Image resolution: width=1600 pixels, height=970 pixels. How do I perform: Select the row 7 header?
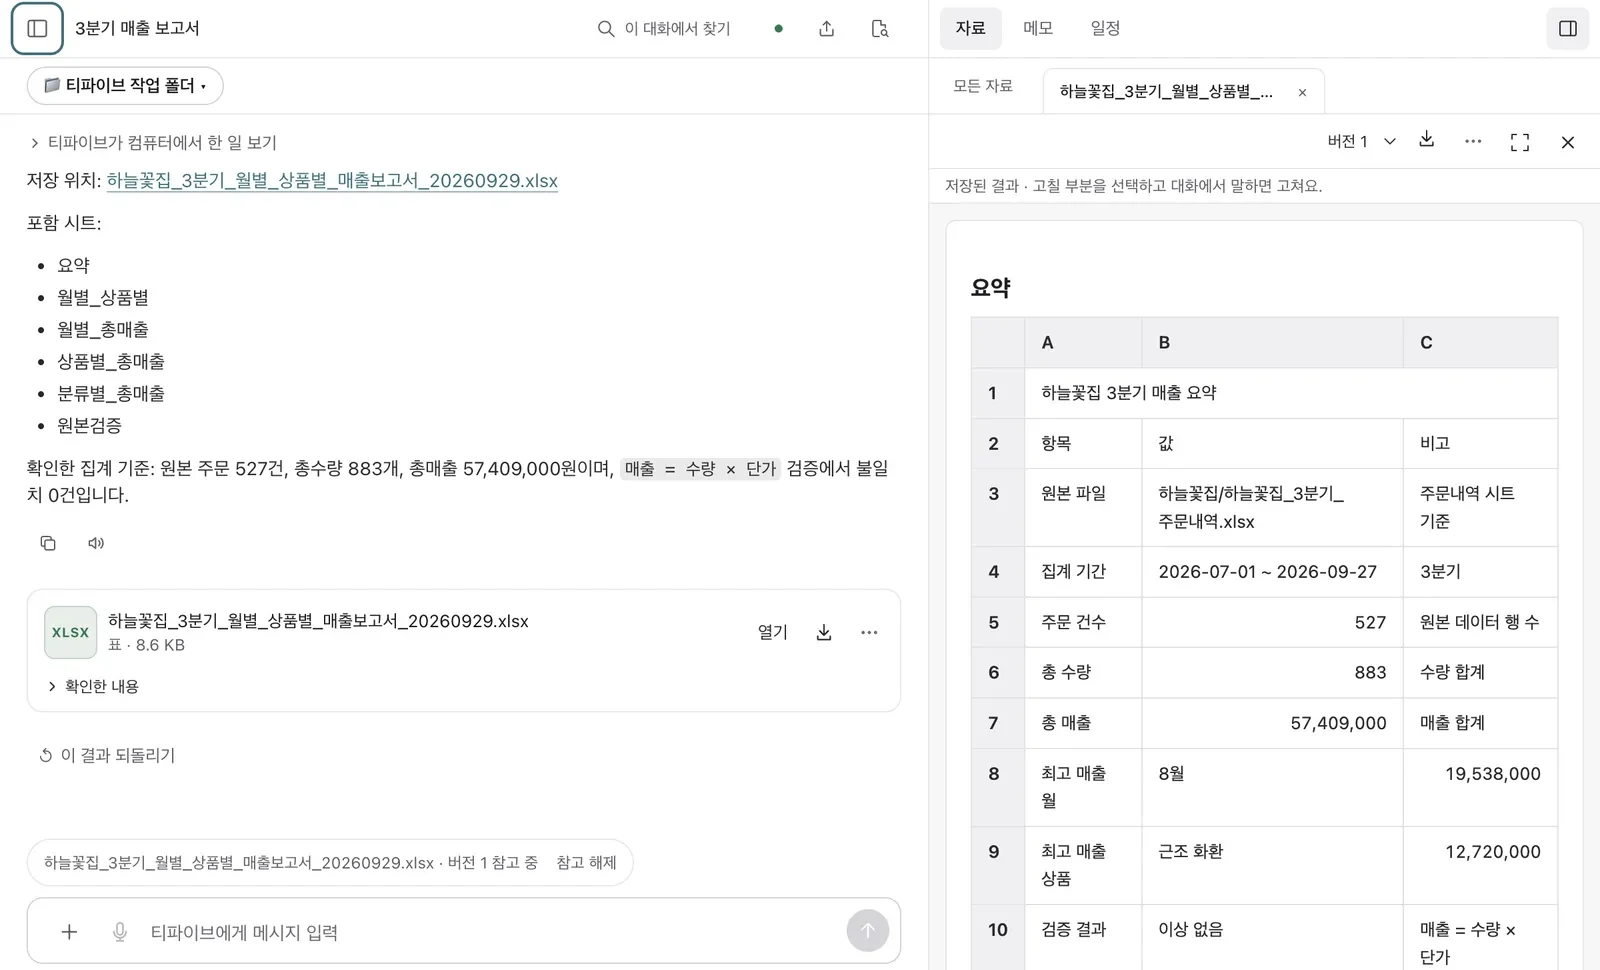[x=997, y=723]
